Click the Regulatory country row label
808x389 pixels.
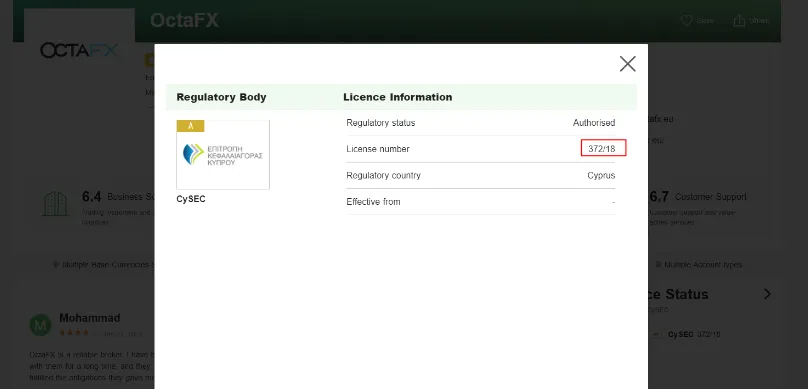[383, 175]
